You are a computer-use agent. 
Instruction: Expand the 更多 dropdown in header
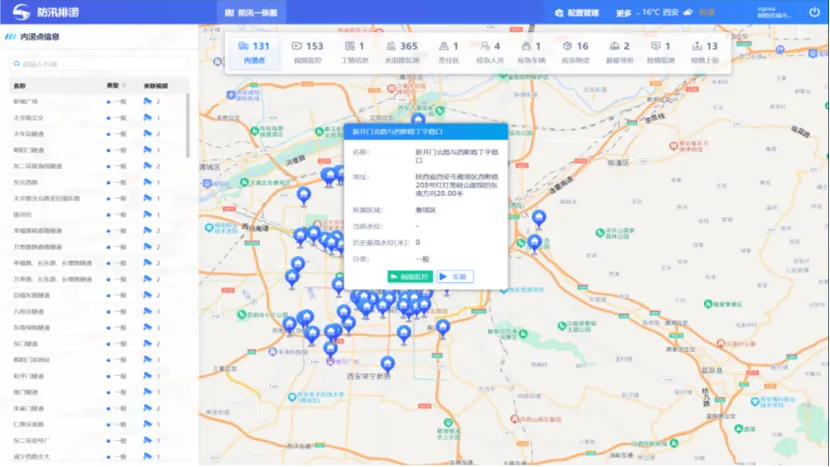(x=628, y=13)
